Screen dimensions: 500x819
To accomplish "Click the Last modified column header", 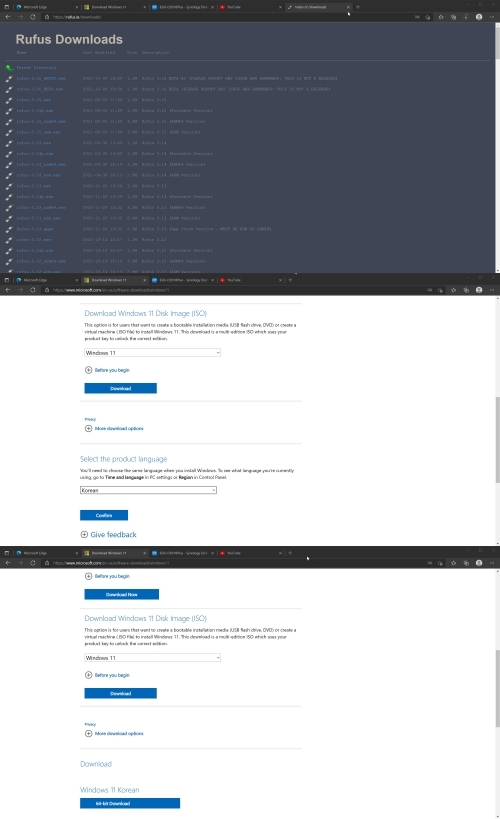I will click(x=99, y=53).
